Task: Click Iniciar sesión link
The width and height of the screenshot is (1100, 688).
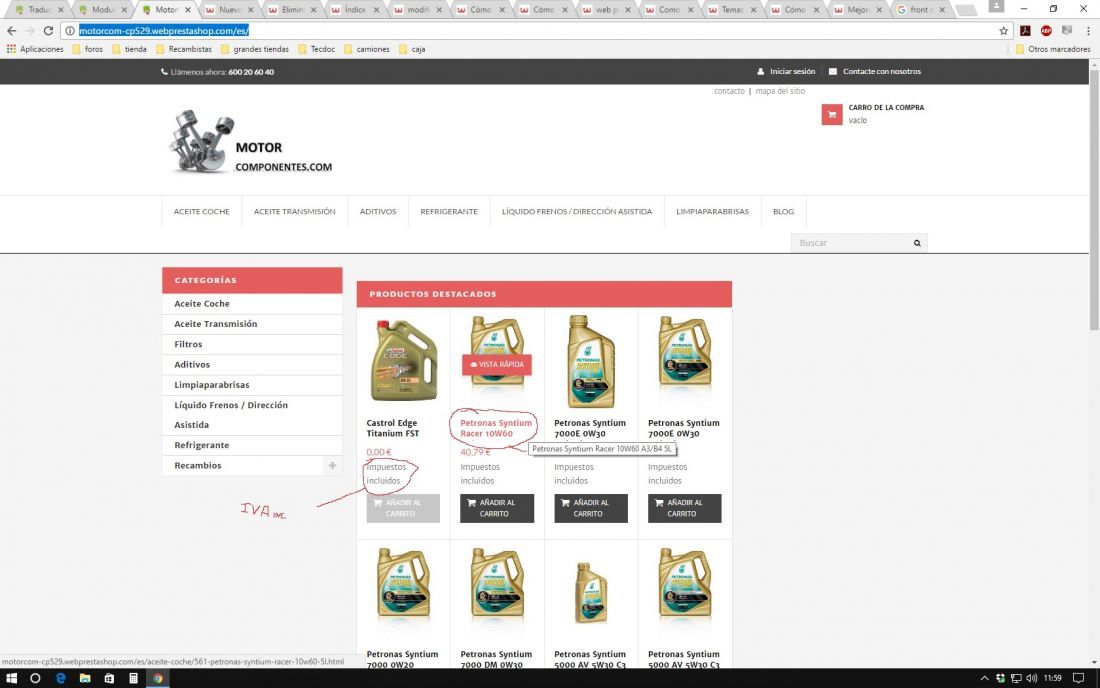Action: click(x=786, y=72)
